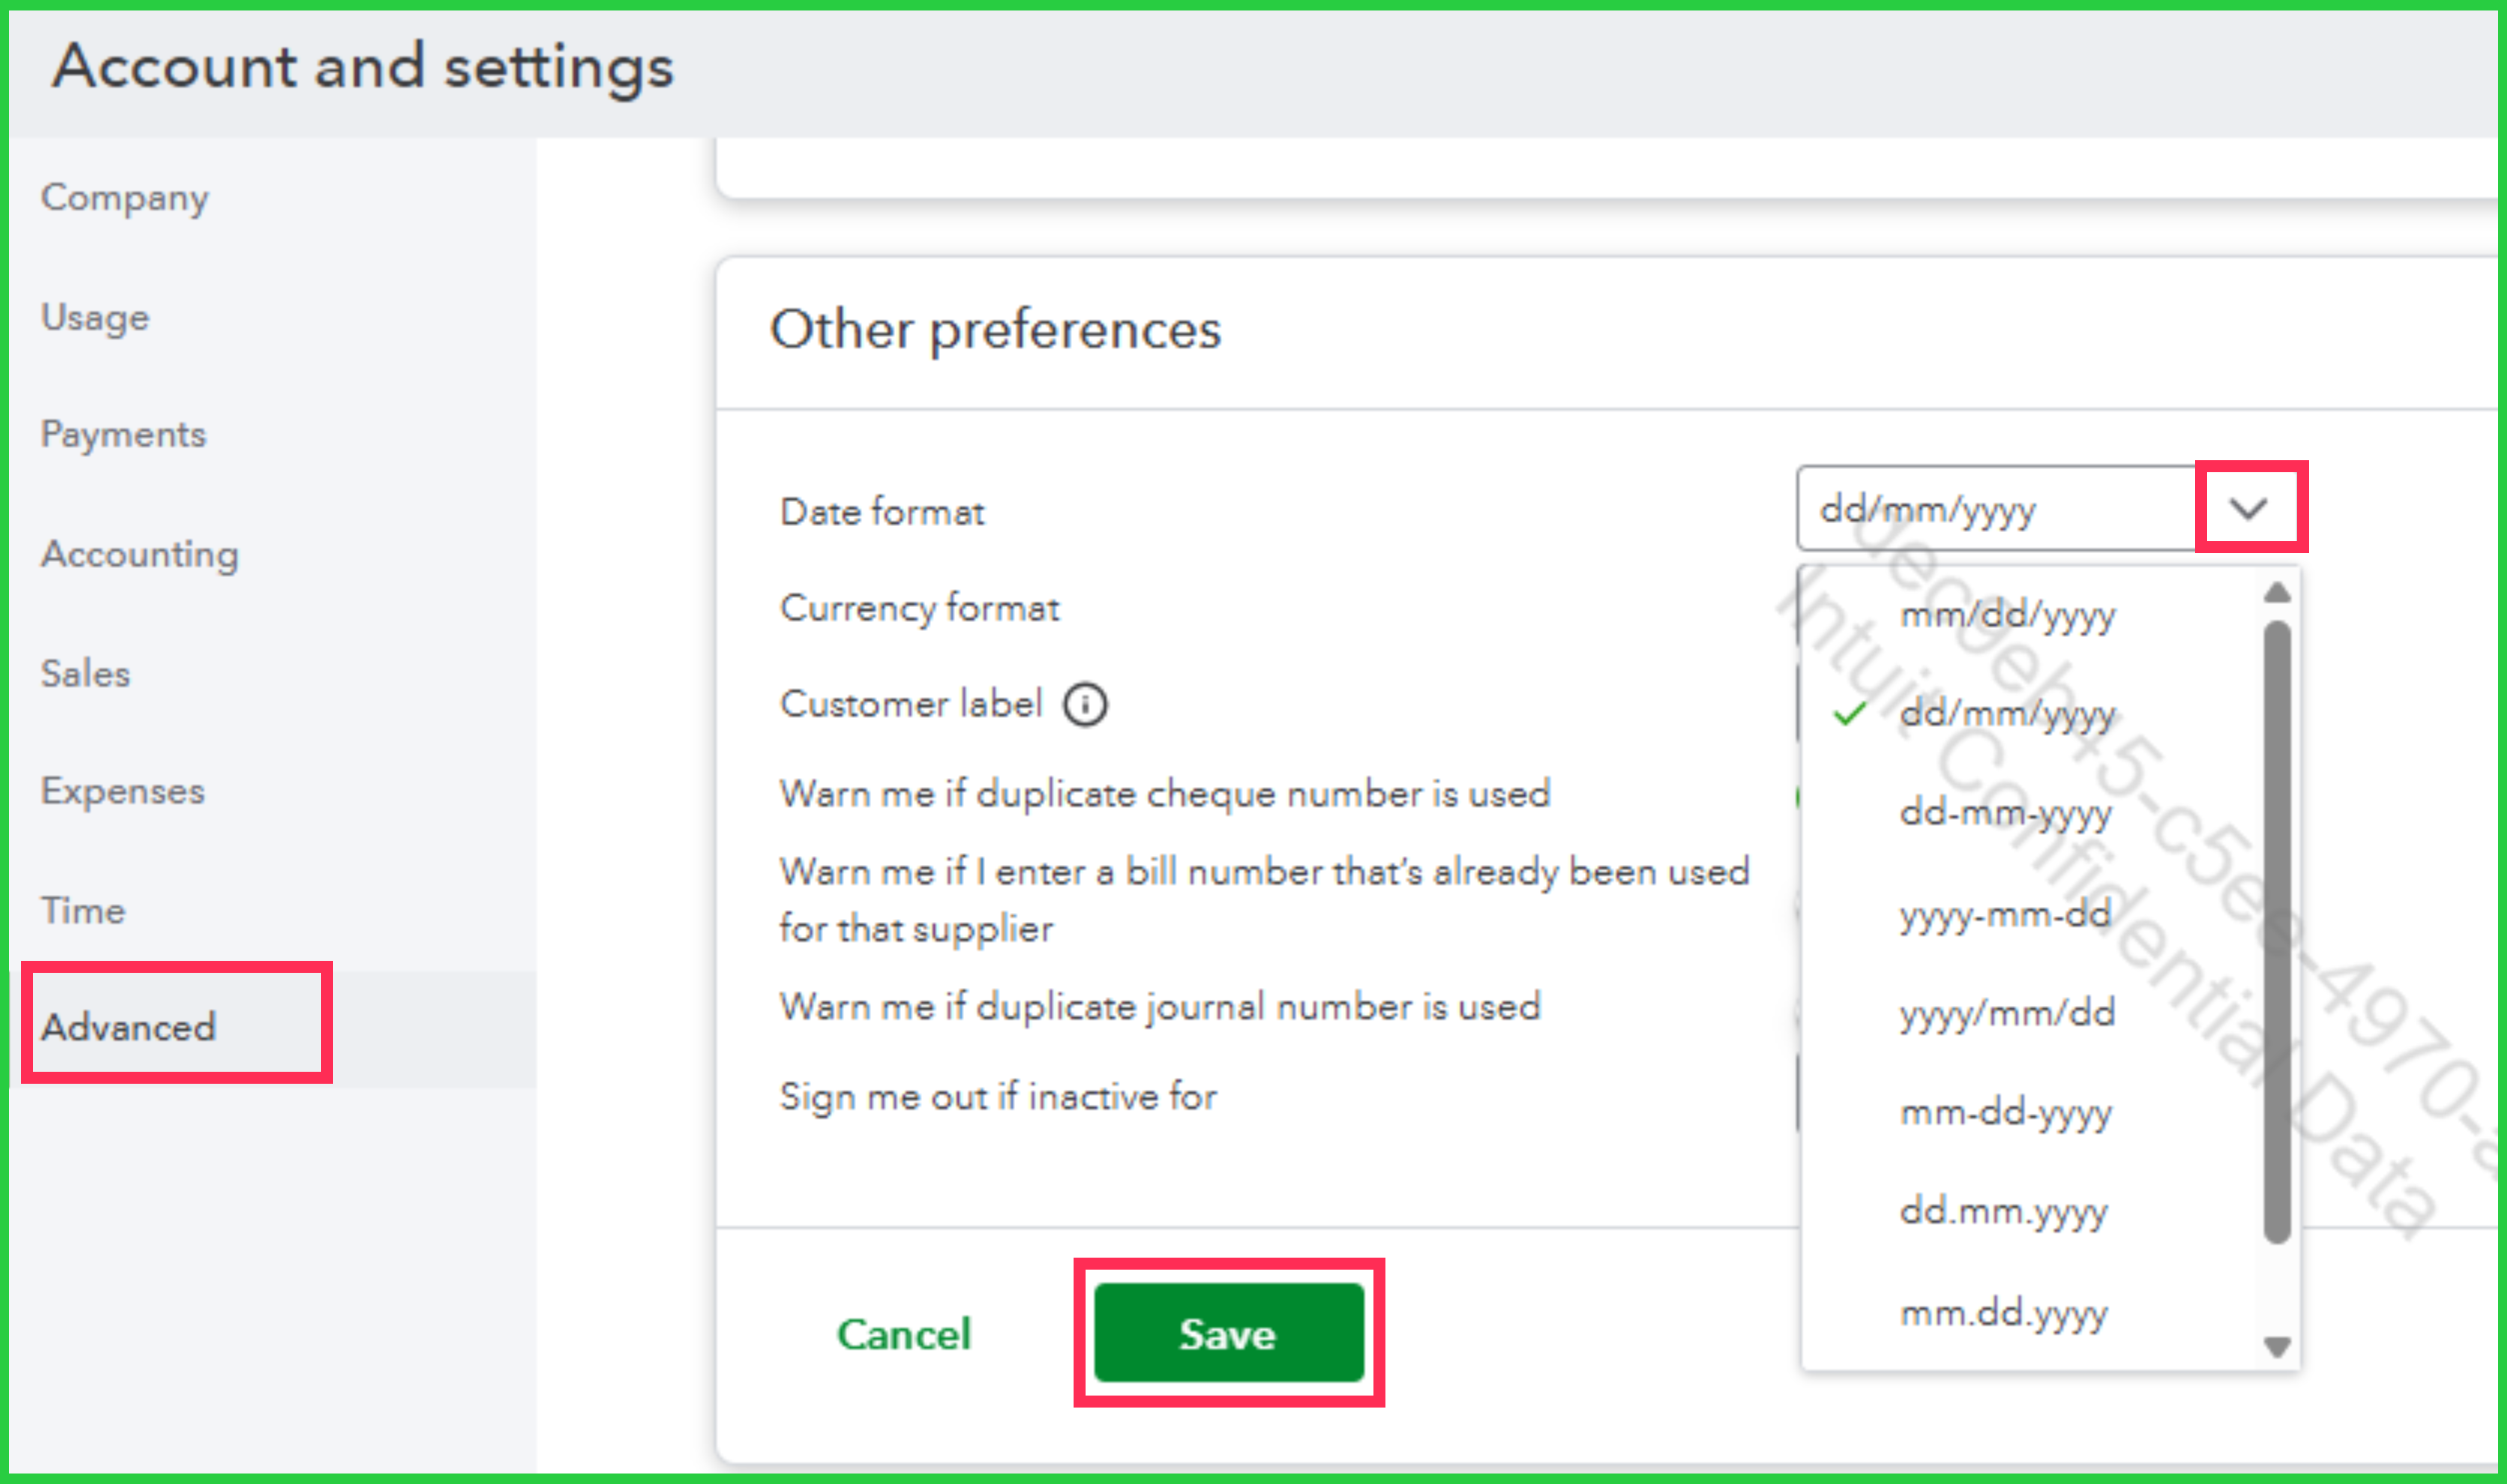Click the scrollbar up arrow in date list

pyautogui.click(x=2277, y=593)
